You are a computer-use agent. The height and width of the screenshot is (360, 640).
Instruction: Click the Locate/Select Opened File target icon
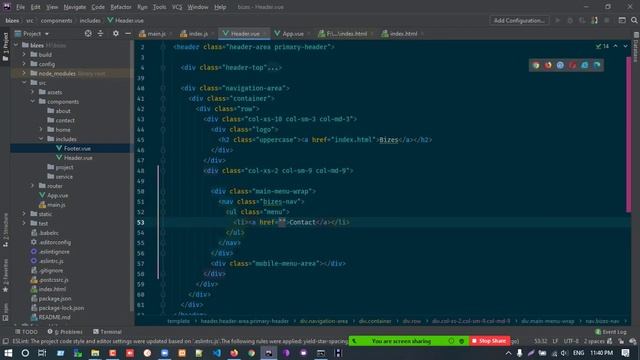88,33
